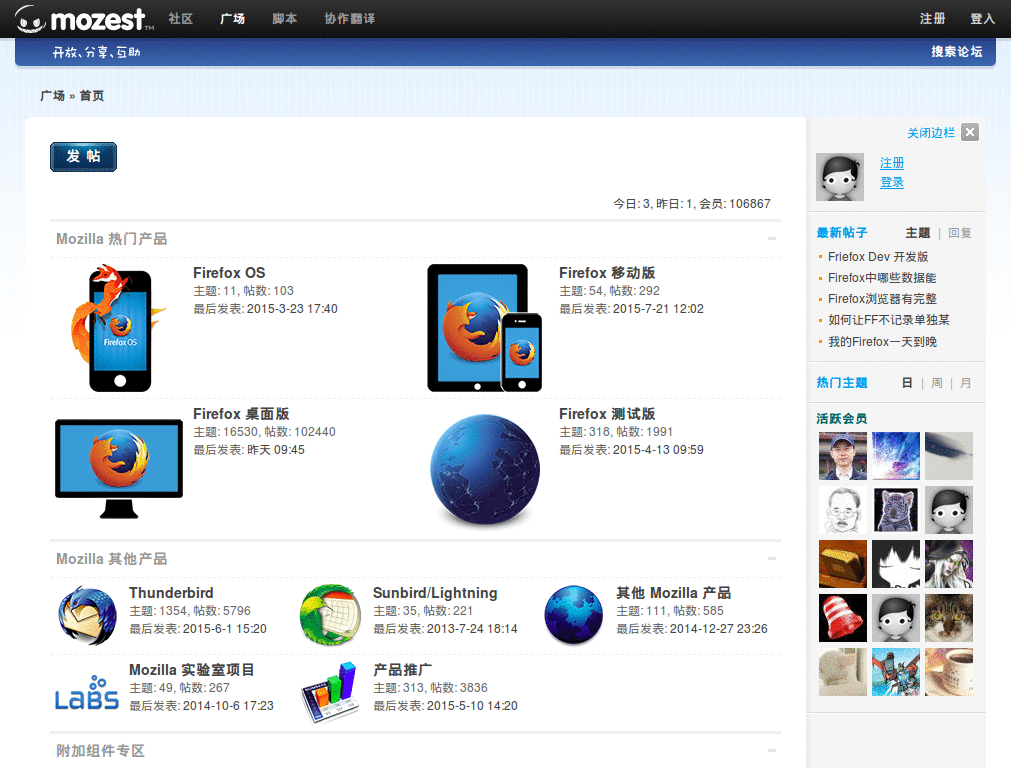Show hot topics for 周
1024x768 pixels.
click(x=936, y=383)
